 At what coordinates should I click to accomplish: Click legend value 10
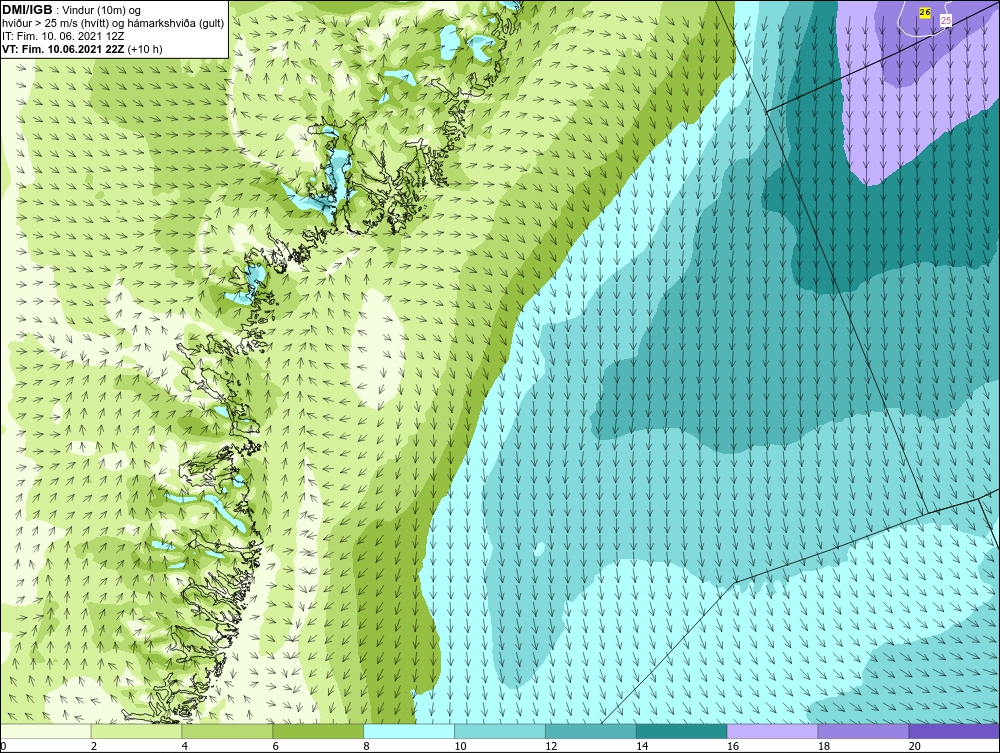click(x=460, y=746)
